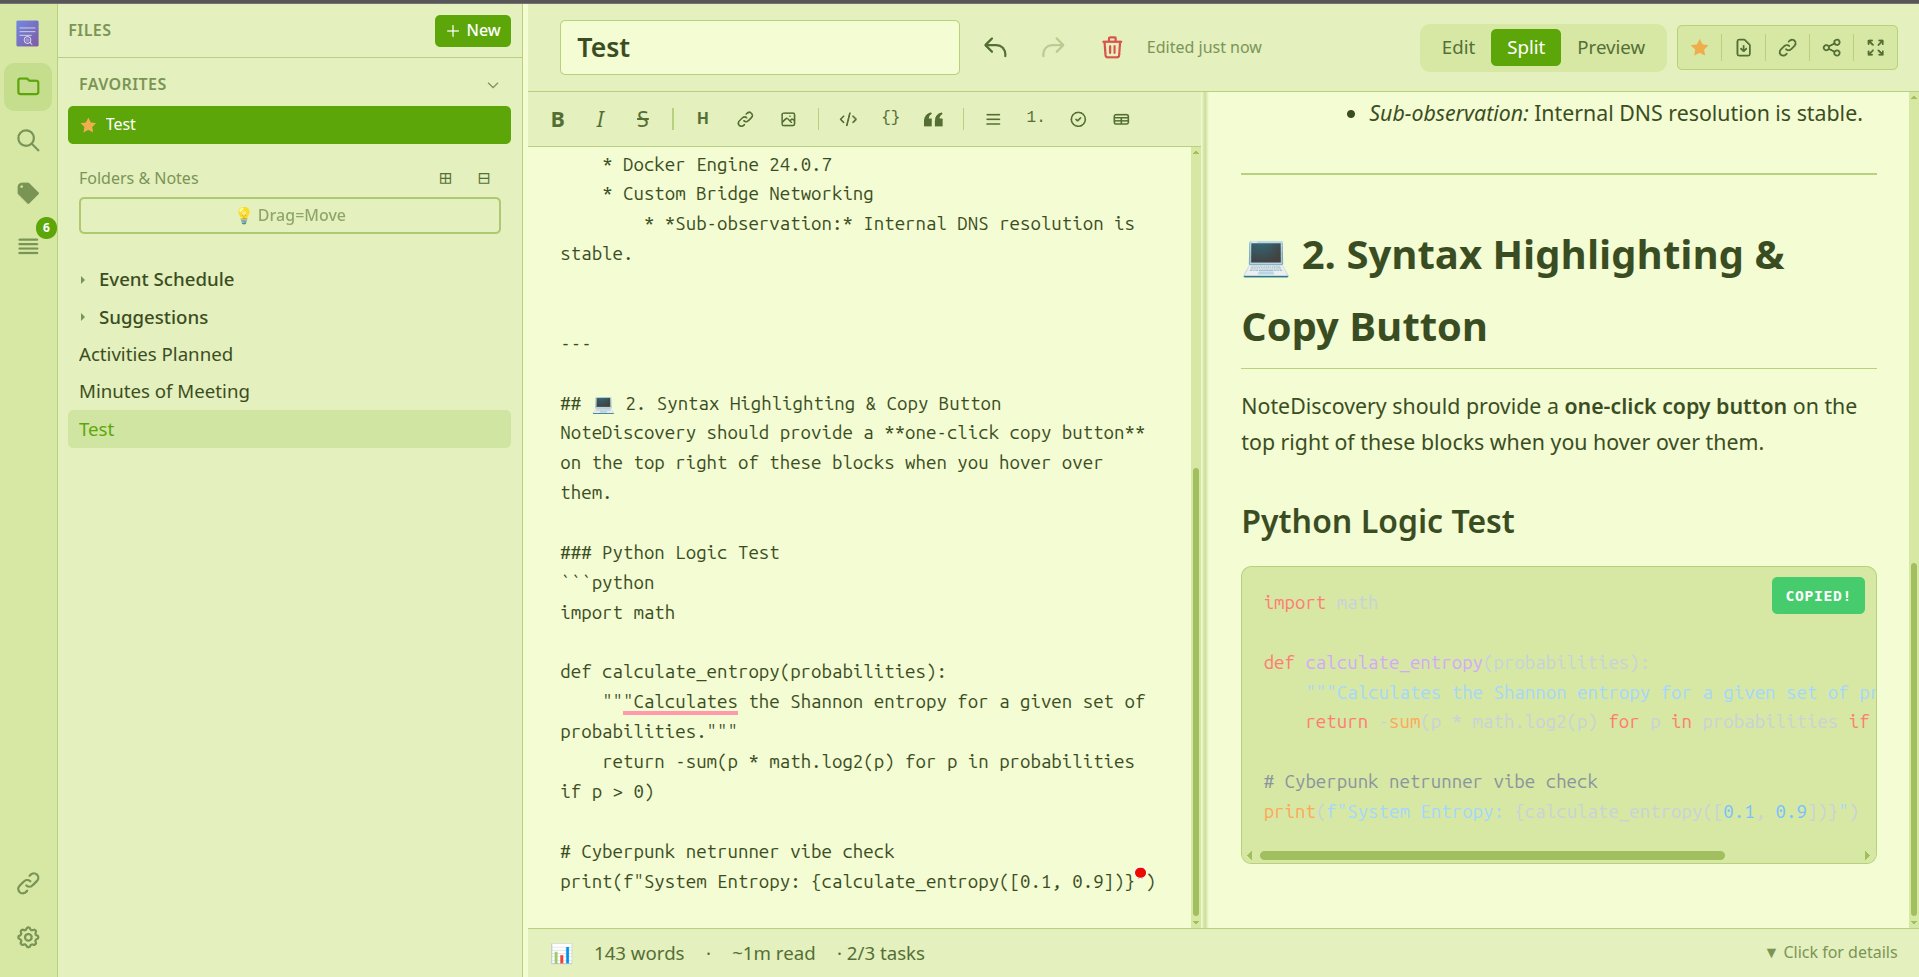Enter fullscreen mode from the top toolbar
The height and width of the screenshot is (977, 1919).
tap(1875, 47)
